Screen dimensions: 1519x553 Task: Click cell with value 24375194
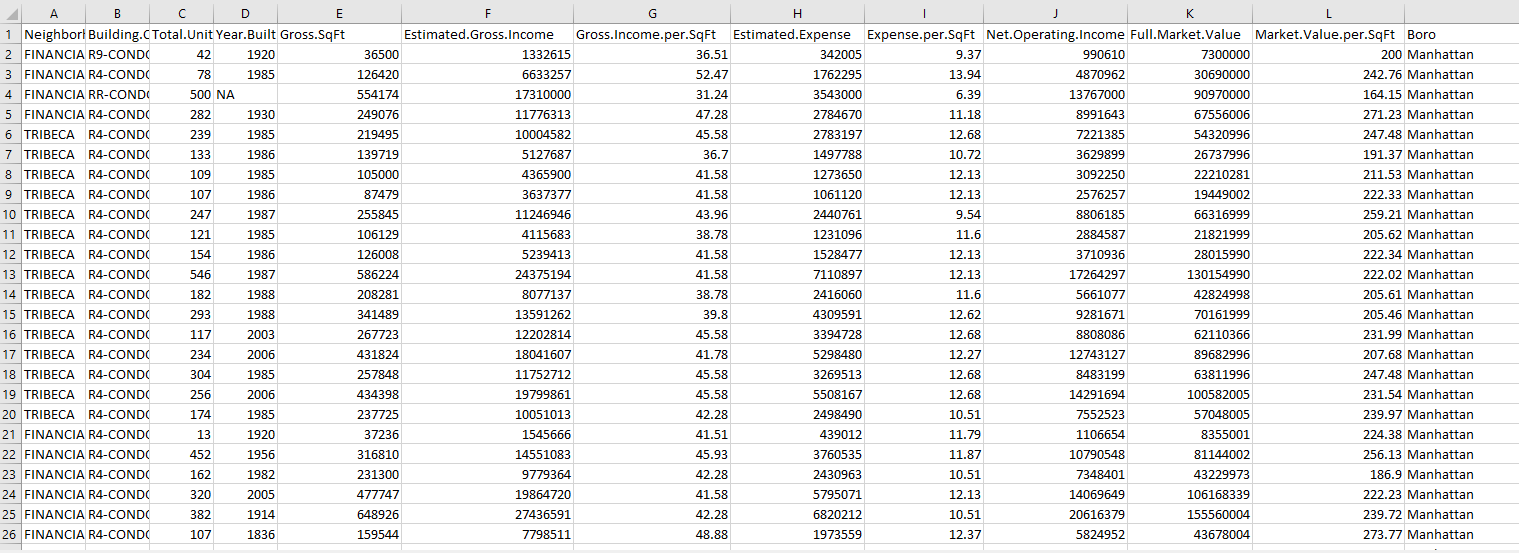[487, 274]
